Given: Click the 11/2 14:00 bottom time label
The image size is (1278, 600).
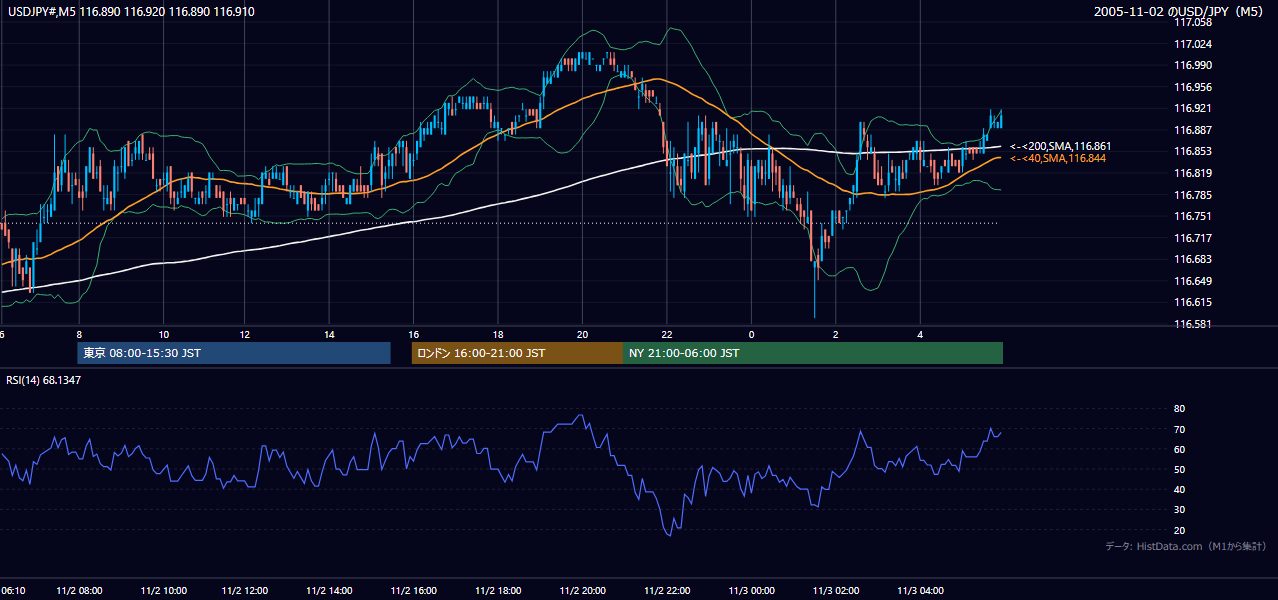Looking at the screenshot, I should pyautogui.click(x=329, y=591).
